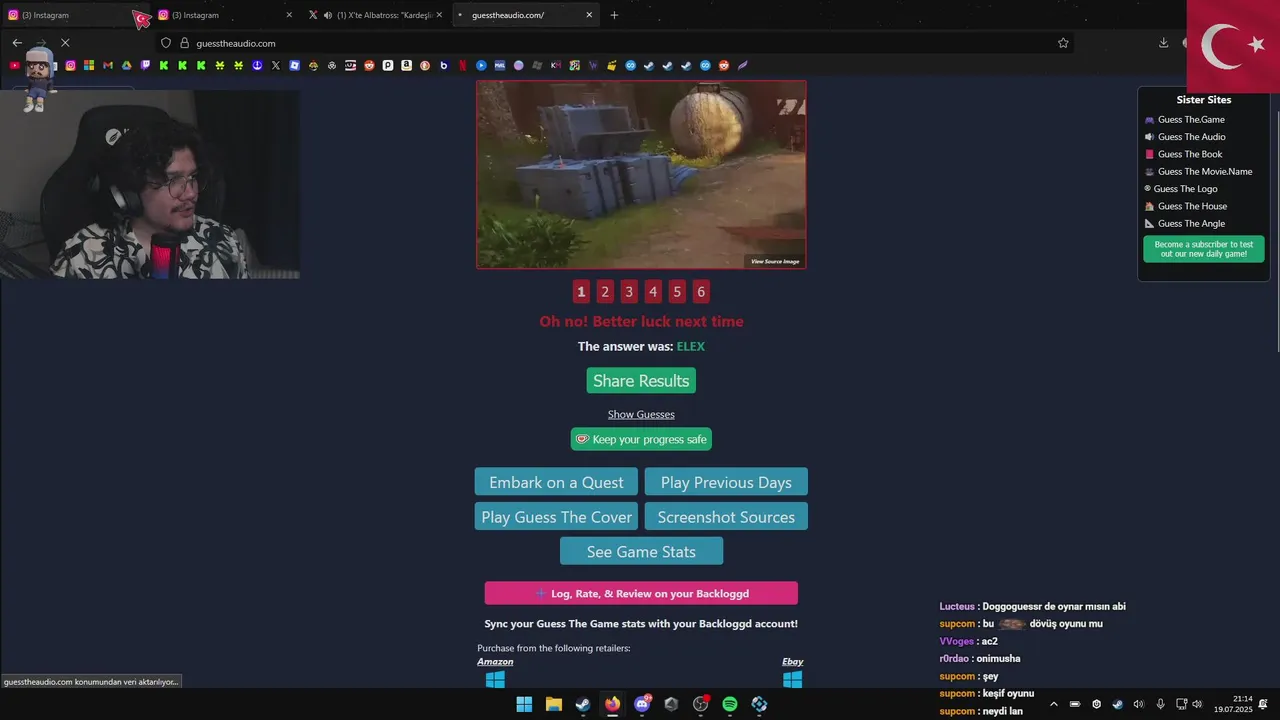Expand the Show Guesses link
1280x720 pixels.
click(641, 414)
